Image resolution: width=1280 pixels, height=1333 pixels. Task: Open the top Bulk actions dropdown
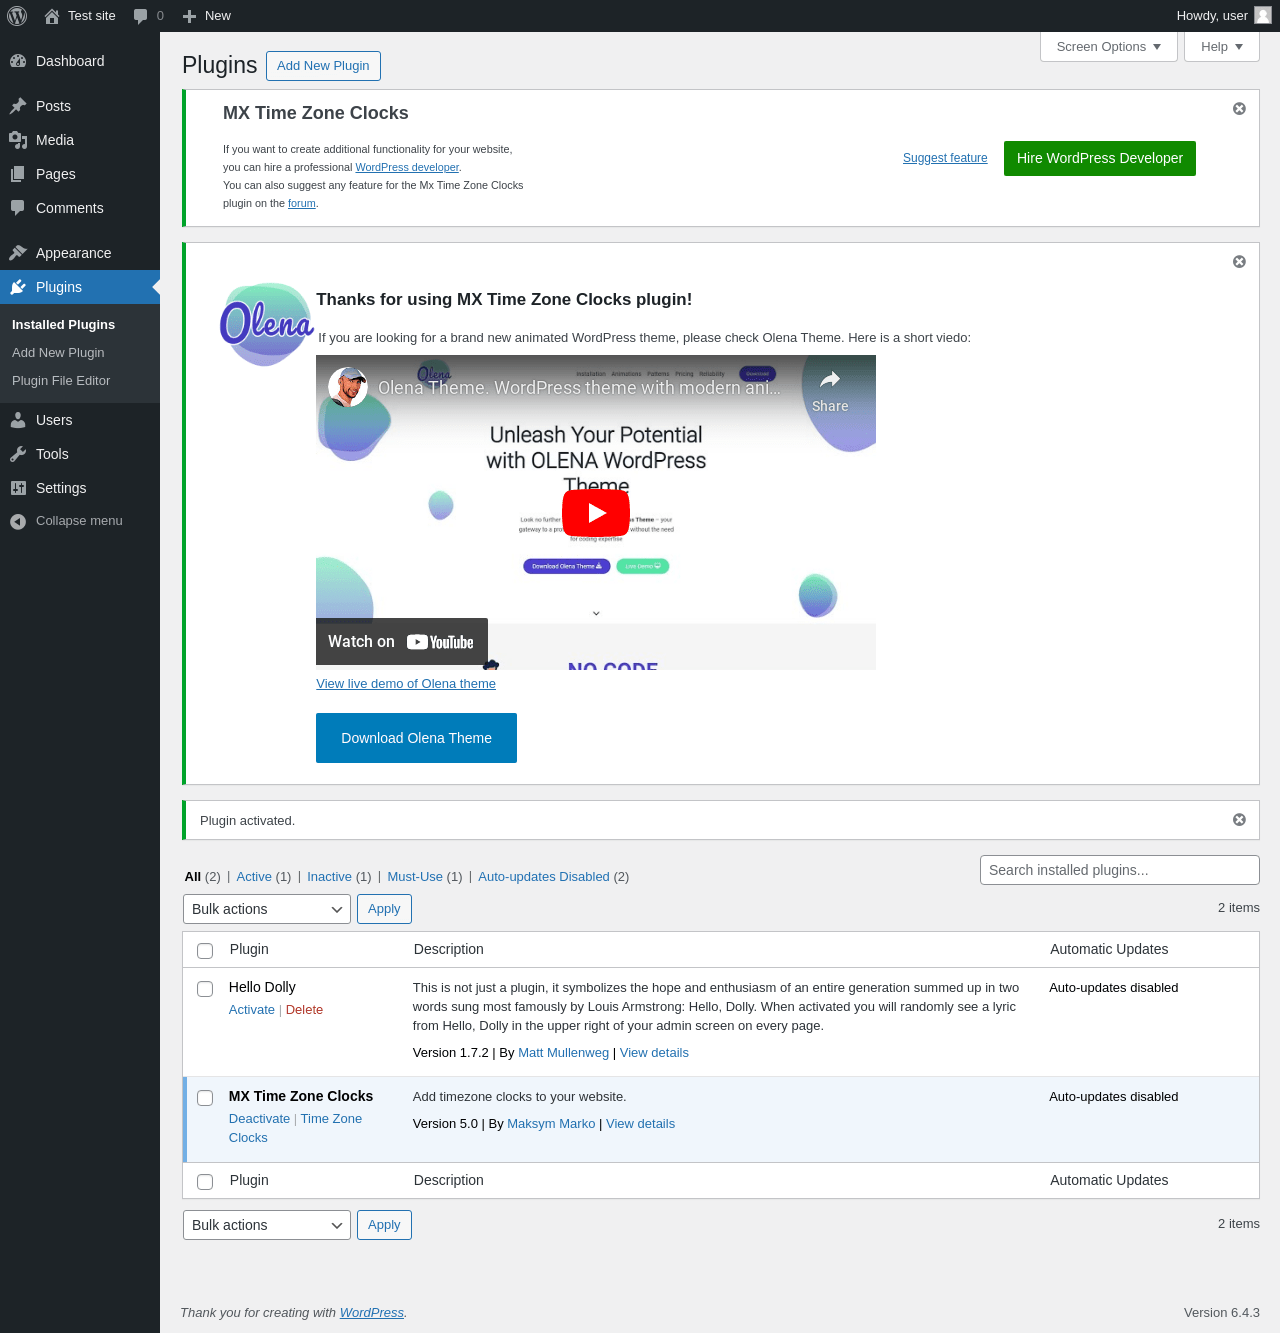click(267, 909)
